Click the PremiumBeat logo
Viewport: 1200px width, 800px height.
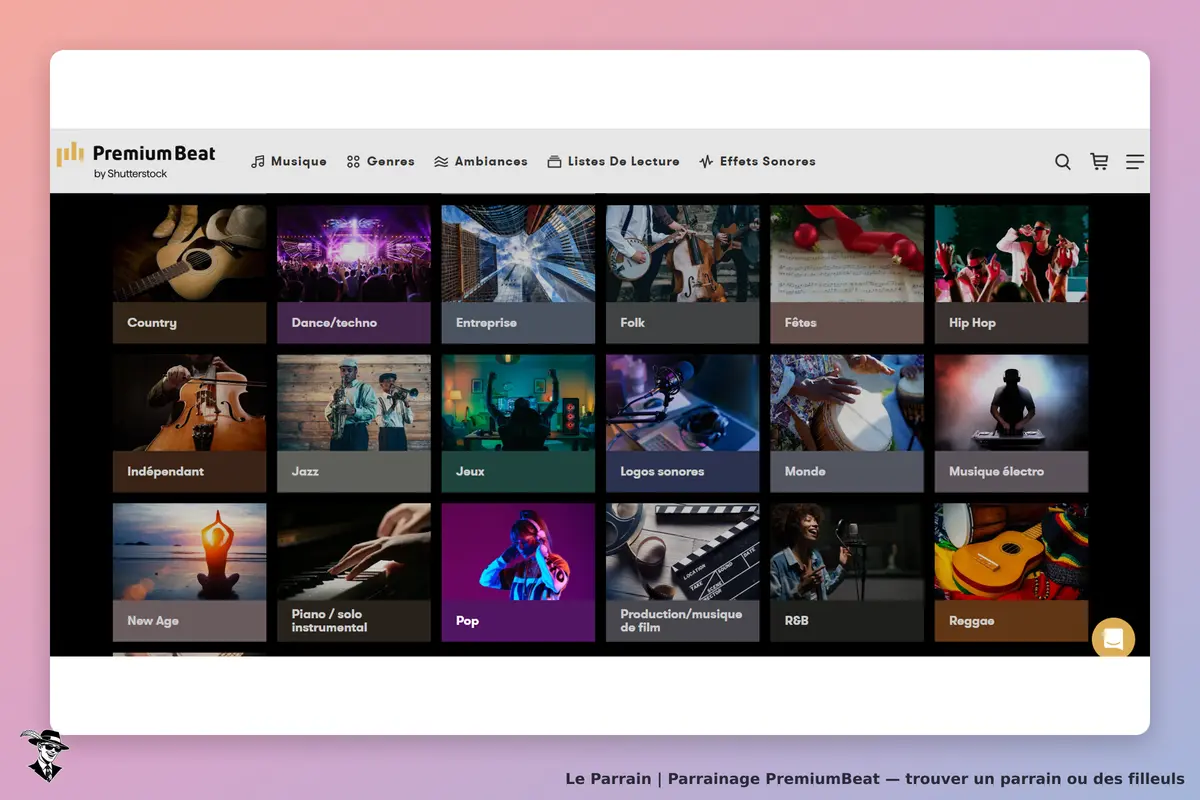136,160
